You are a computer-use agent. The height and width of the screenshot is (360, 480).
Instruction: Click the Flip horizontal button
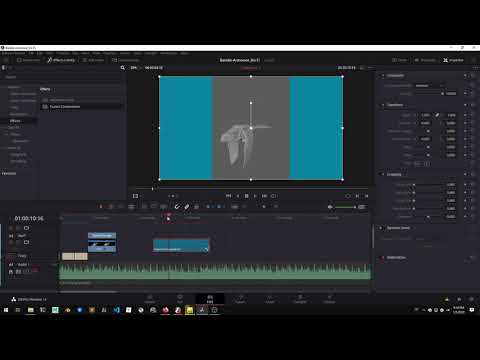pos(417,164)
